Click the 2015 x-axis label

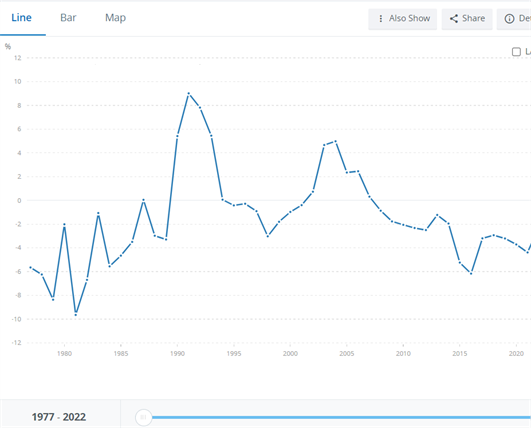tap(460, 354)
